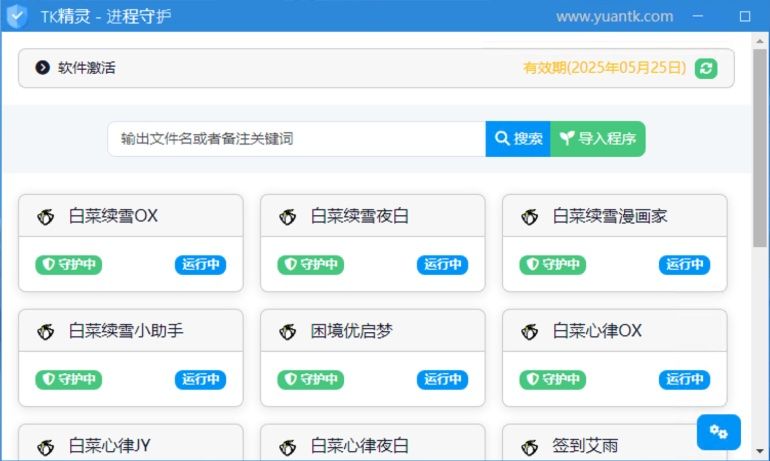Viewport: 770px width, 461px height.
Task: Click 运行中 status of 白菜续雪OX
Action: coord(200,265)
